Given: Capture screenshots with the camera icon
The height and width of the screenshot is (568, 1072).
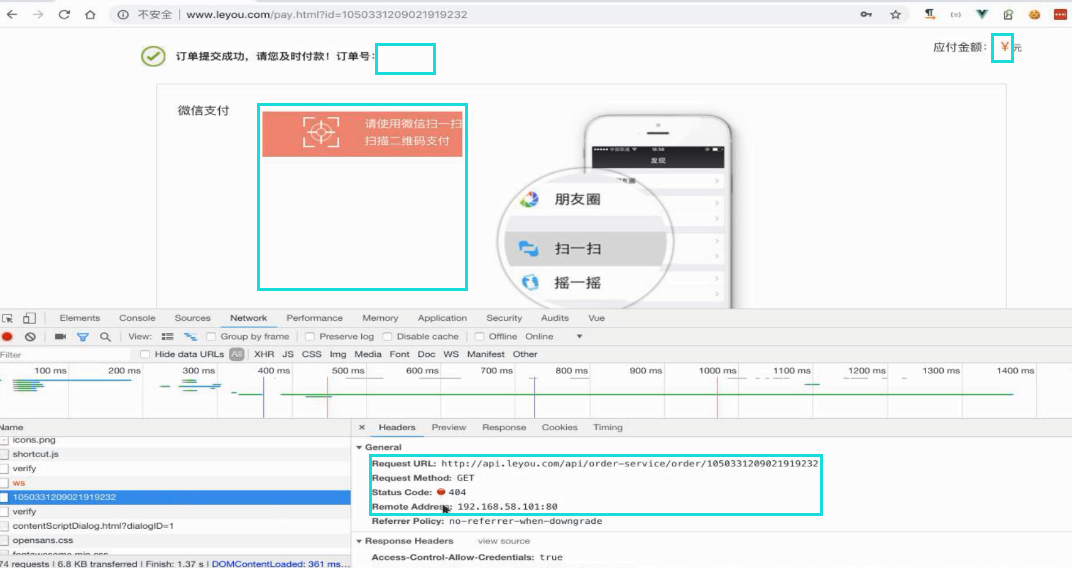Looking at the screenshot, I should tap(60, 336).
